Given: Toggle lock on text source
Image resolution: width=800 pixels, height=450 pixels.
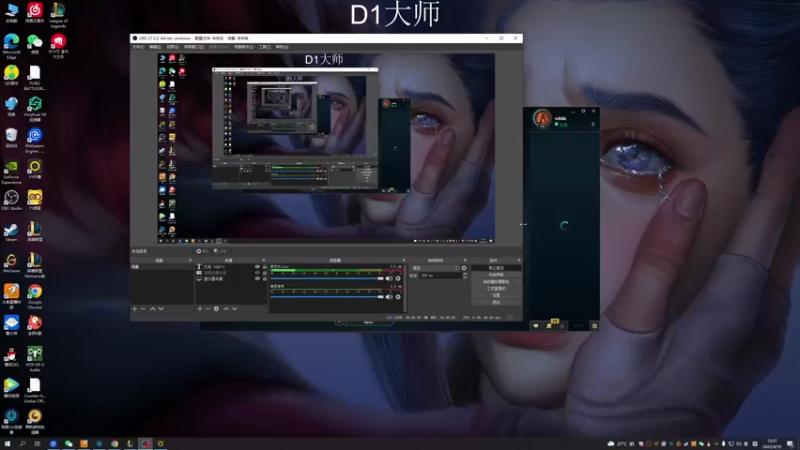Looking at the screenshot, I should click(264, 267).
